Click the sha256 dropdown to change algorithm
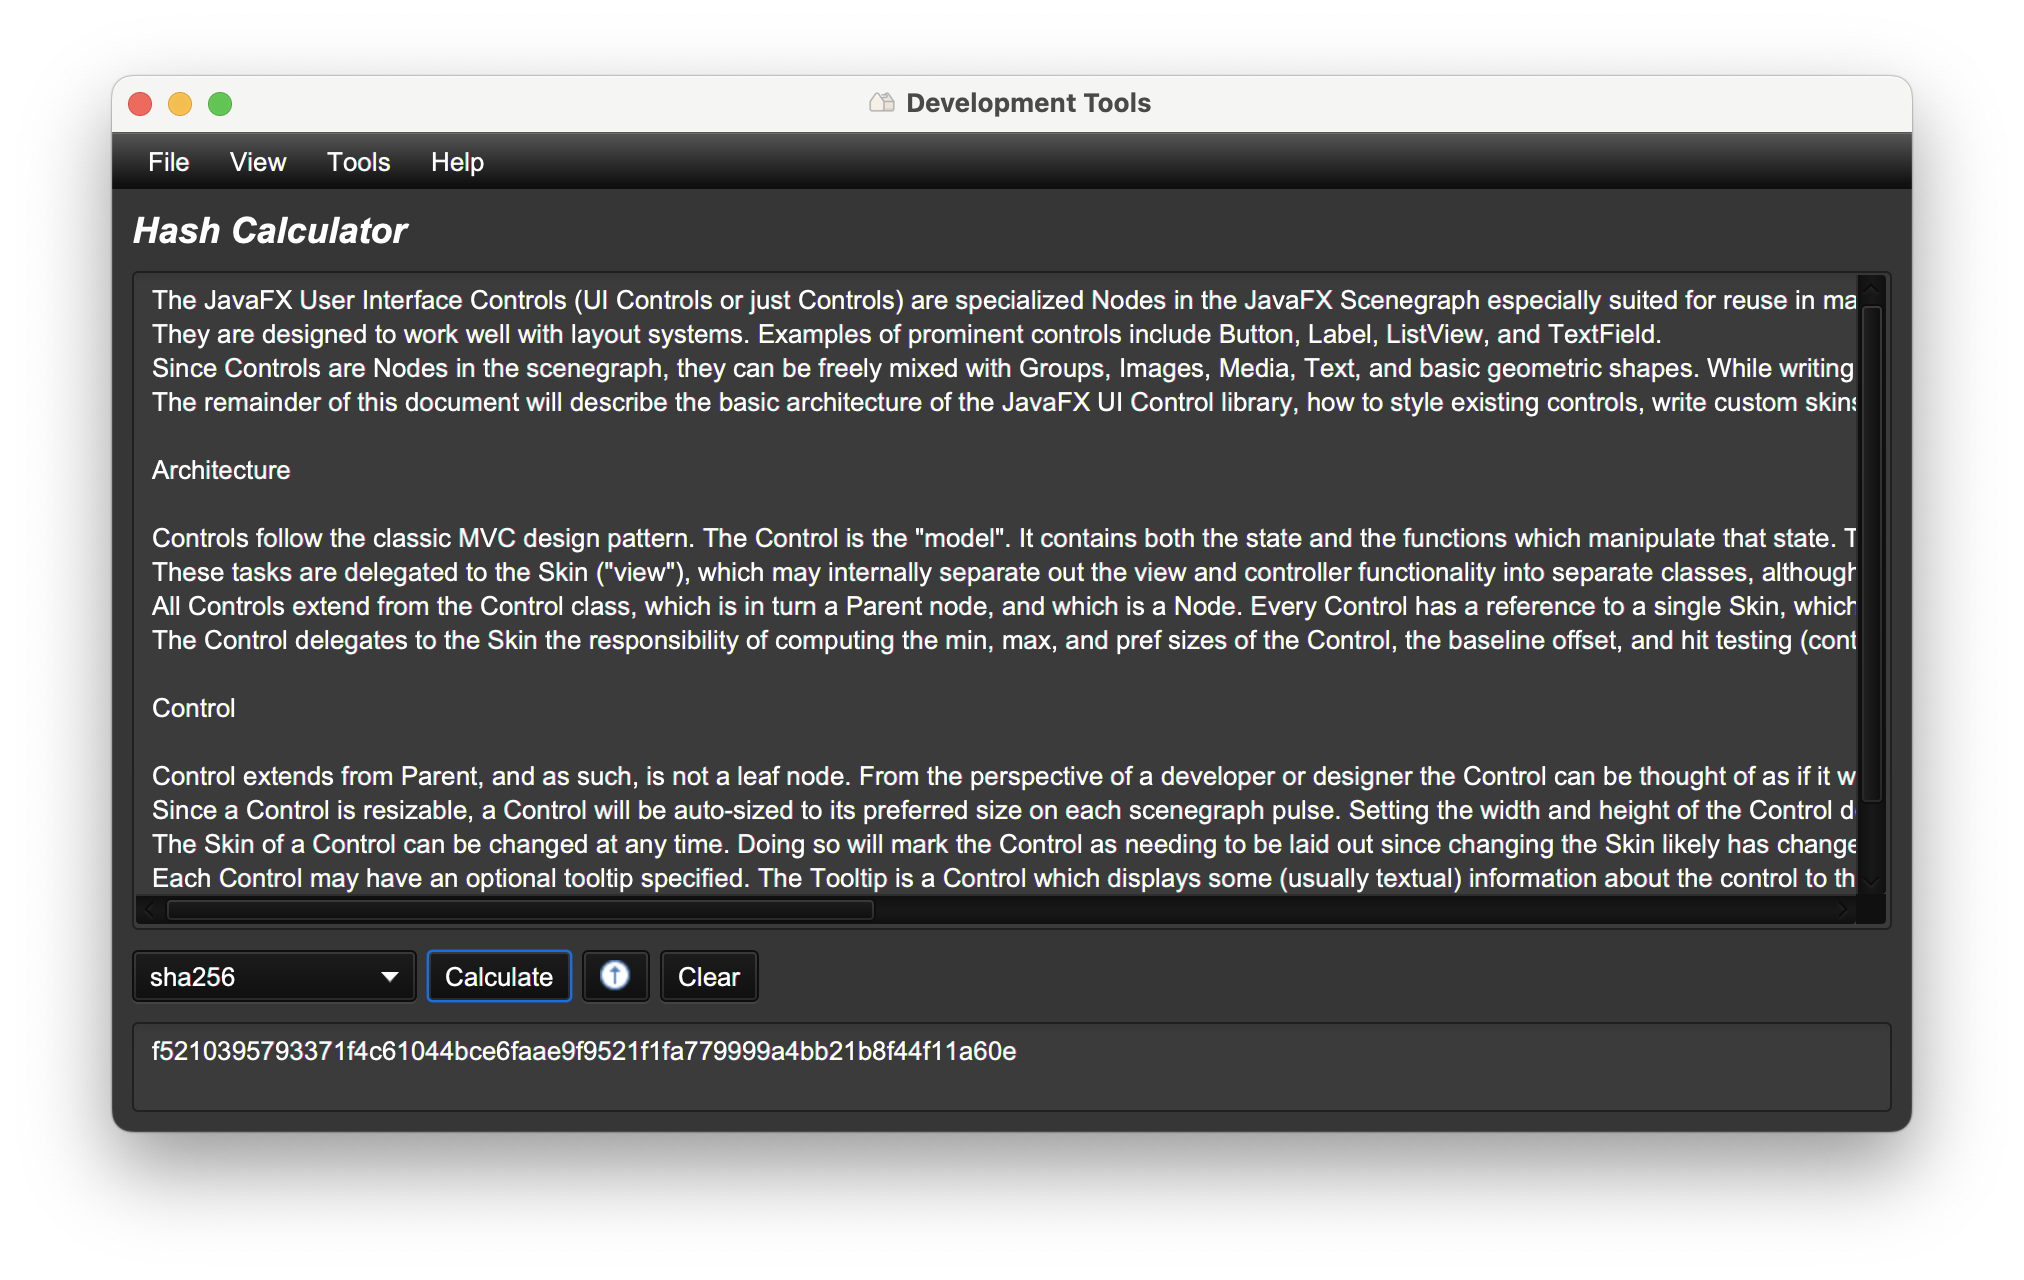The height and width of the screenshot is (1280, 2024). click(274, 976)
